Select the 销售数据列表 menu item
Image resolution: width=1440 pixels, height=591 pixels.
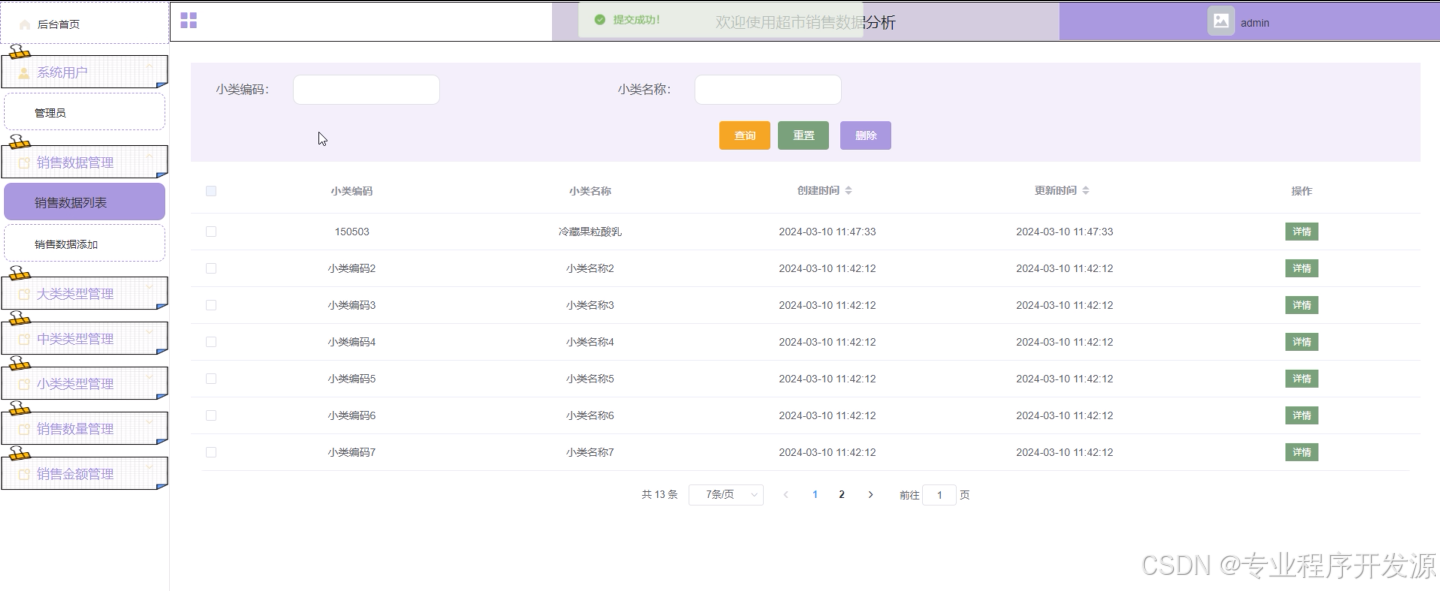coord(84,202)
